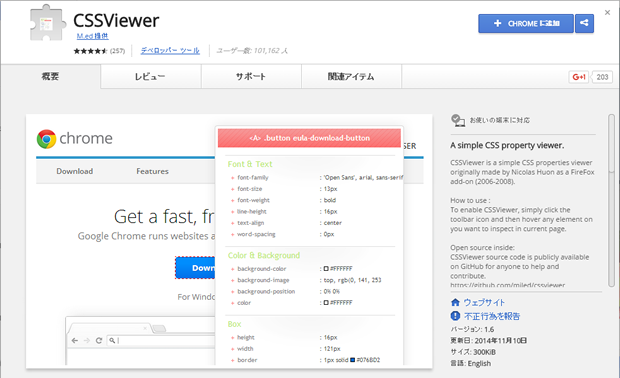Click the background-color #FFFFFF swatch

pyautogui.click(x=326, y=268)
